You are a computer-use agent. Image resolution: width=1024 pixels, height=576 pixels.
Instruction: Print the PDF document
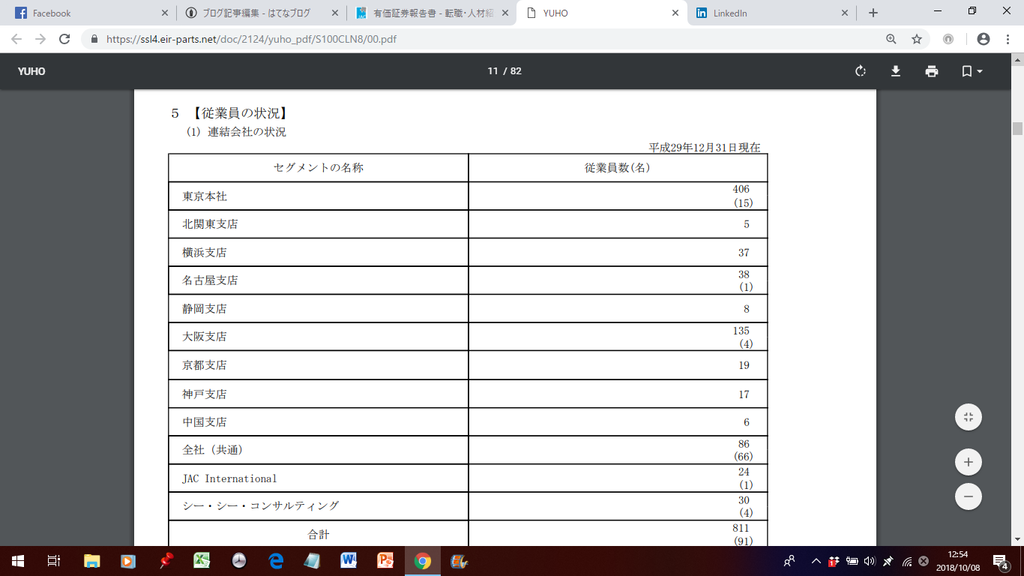(932, 71)
